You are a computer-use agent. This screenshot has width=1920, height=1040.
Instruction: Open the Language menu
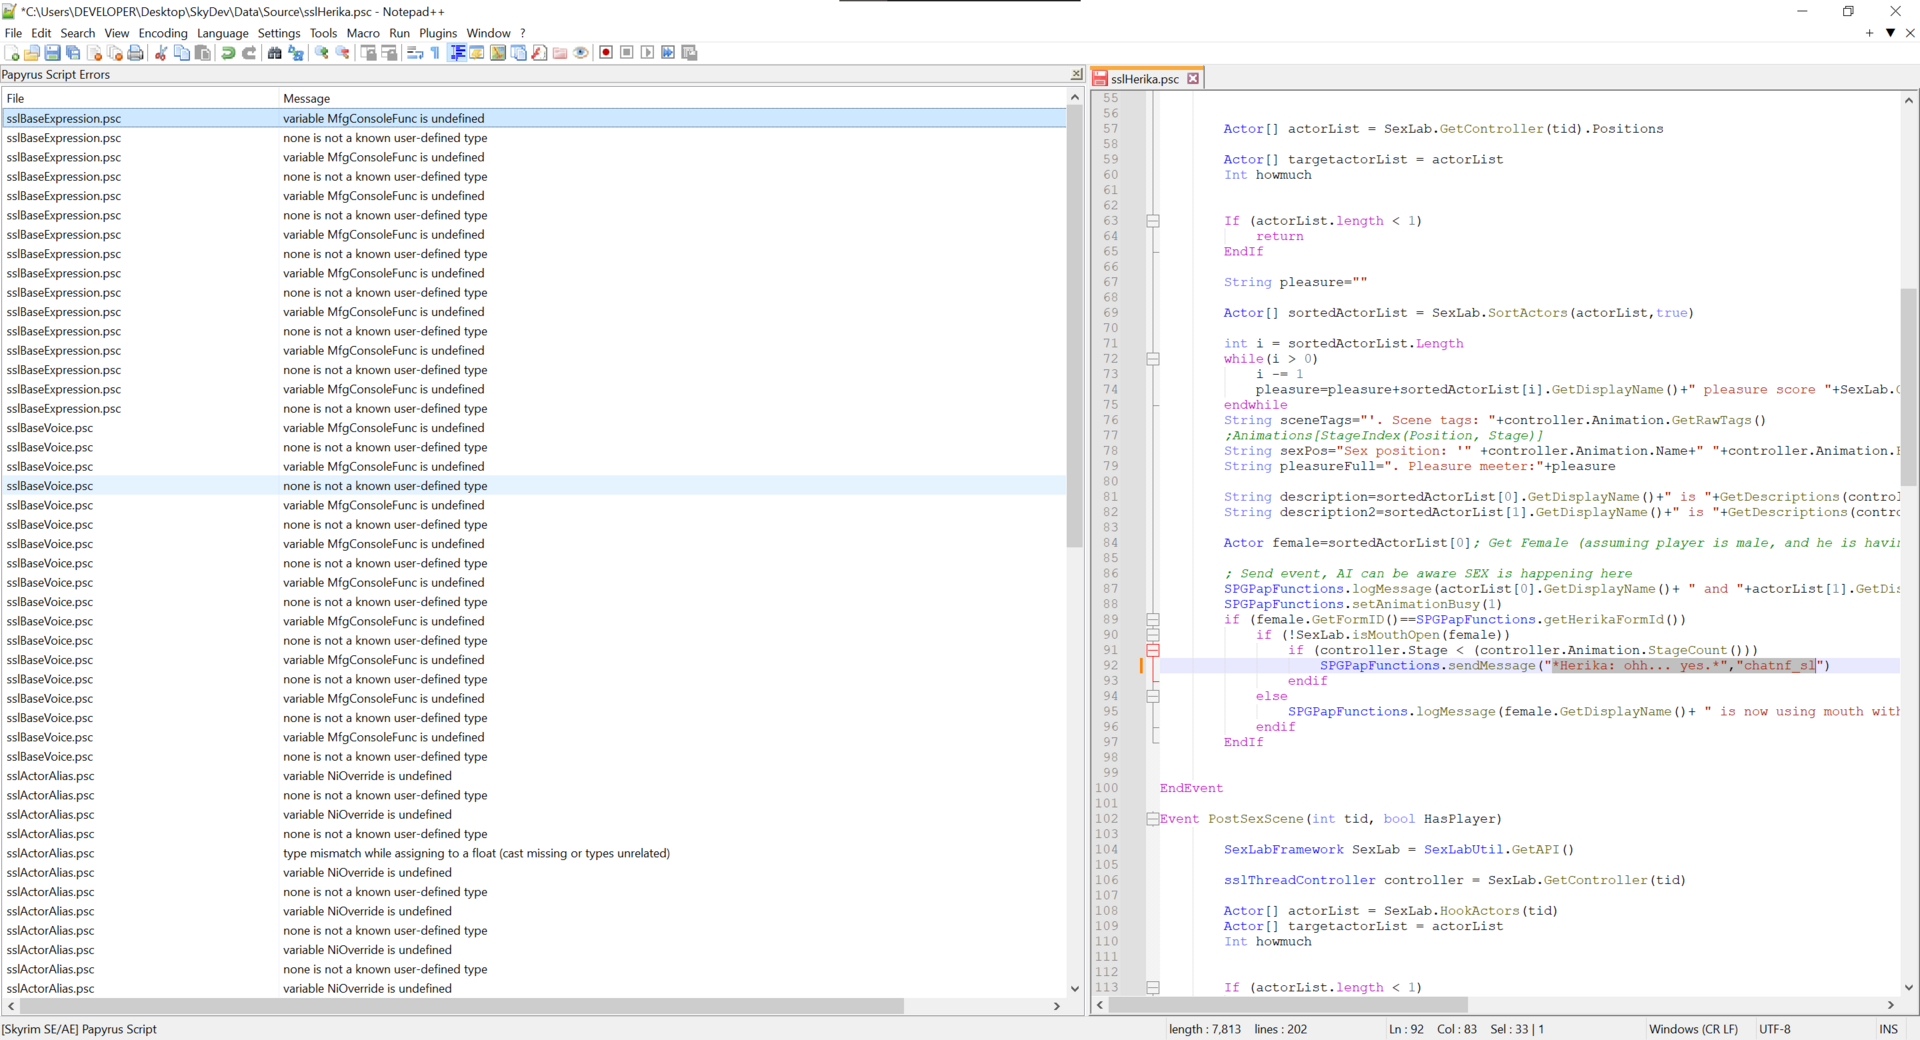click(x=223, y=33)
